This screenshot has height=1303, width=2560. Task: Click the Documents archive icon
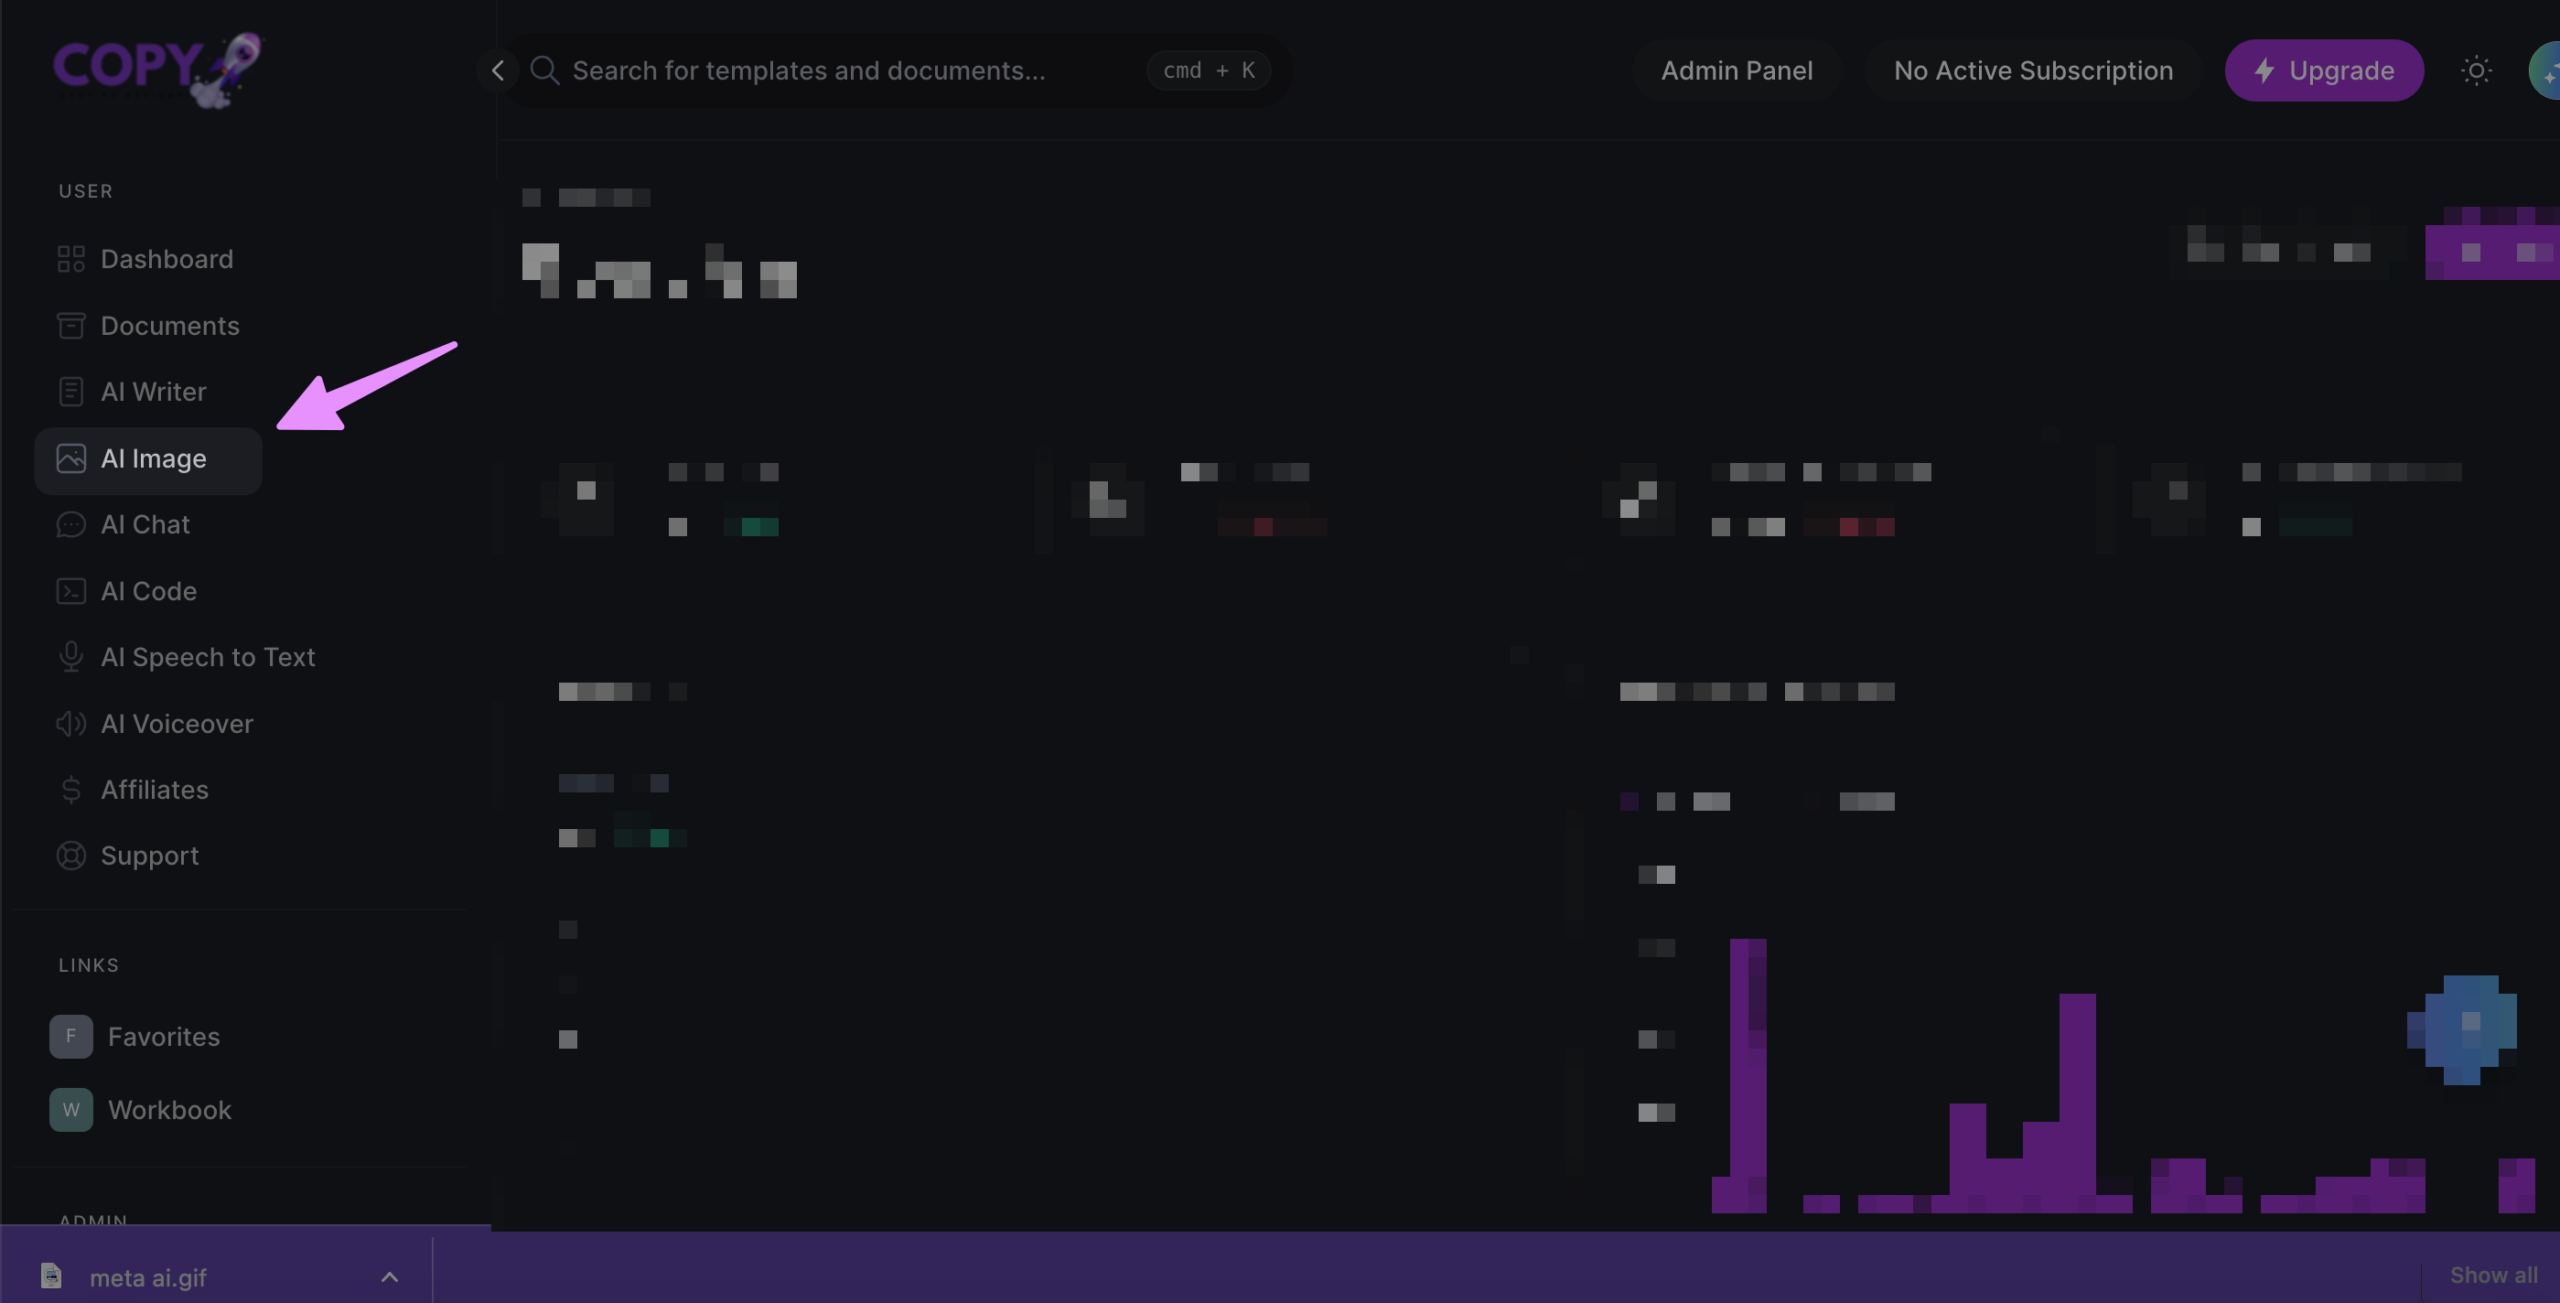(70, 326)
